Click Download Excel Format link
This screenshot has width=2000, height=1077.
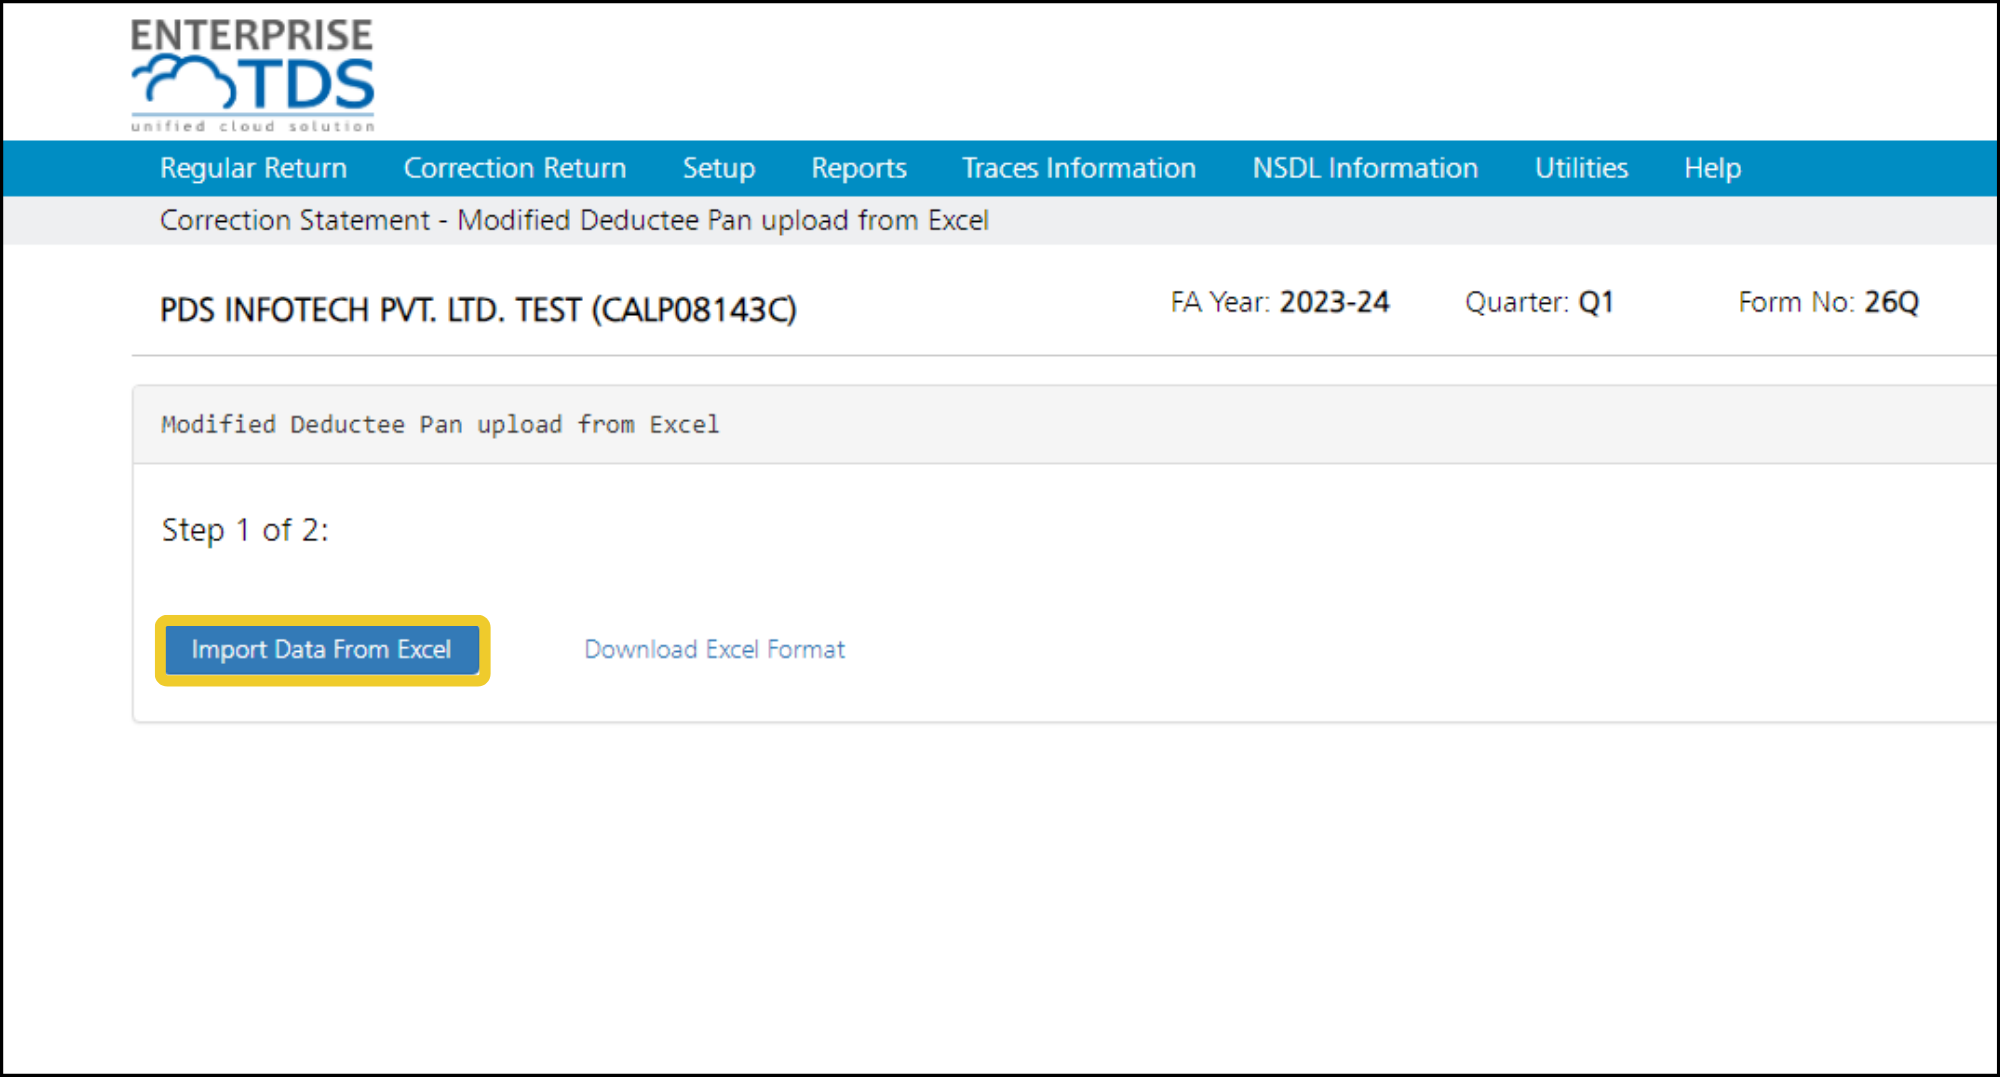[x=714, y=650]
